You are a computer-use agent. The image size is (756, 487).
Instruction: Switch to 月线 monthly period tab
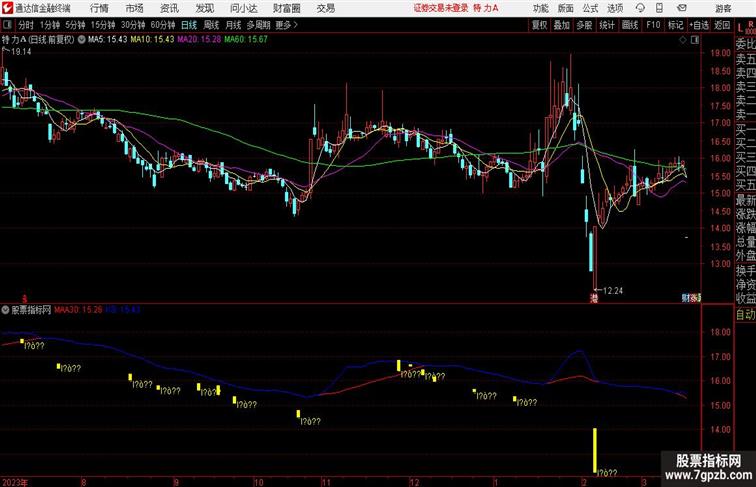[233, 25]
